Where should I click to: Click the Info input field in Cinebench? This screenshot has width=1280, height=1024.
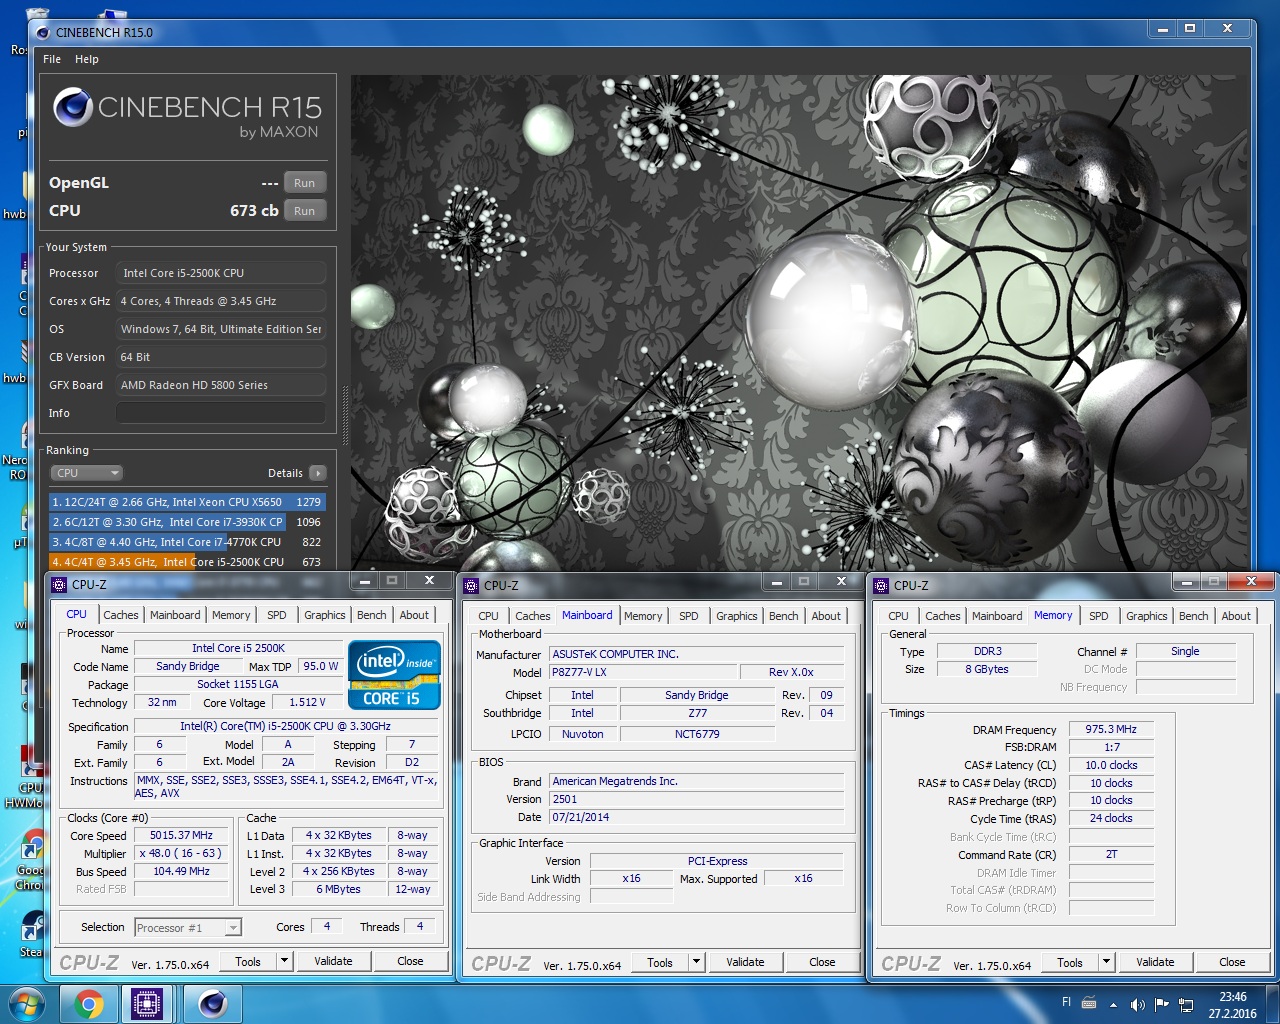coord(221,413)
